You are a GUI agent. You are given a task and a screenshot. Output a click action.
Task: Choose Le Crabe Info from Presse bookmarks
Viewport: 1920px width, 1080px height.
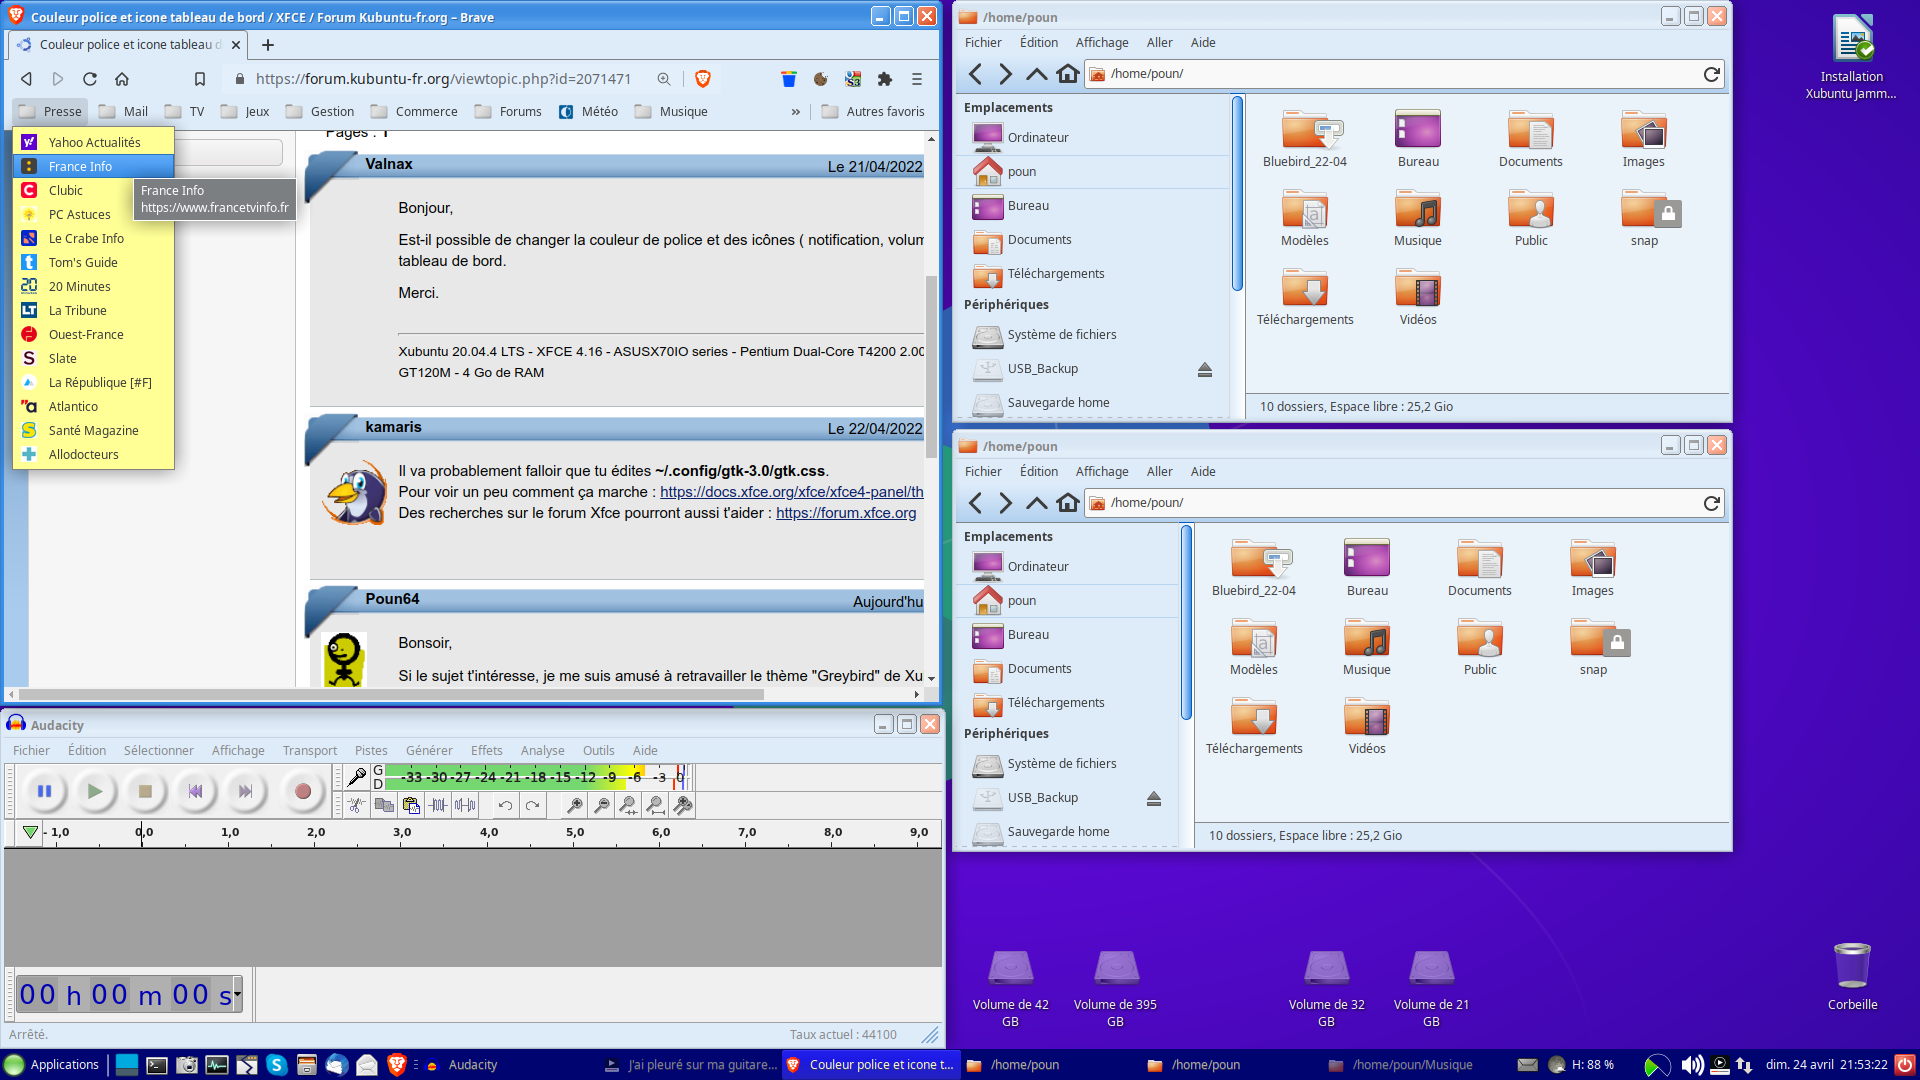(86, 238)
